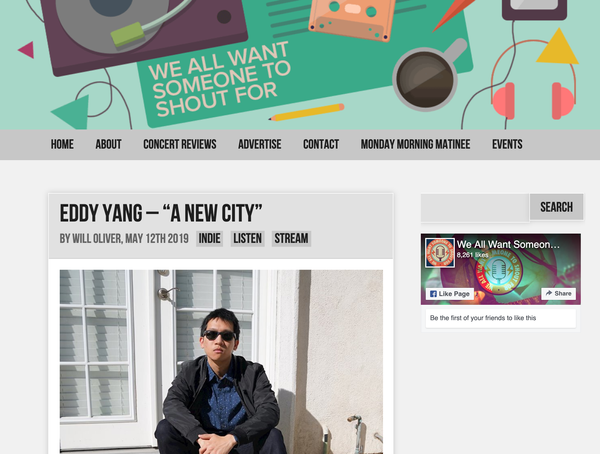Click the Facebook Like Page button
This screenshot has width=600, height=454.
point(450,294)
